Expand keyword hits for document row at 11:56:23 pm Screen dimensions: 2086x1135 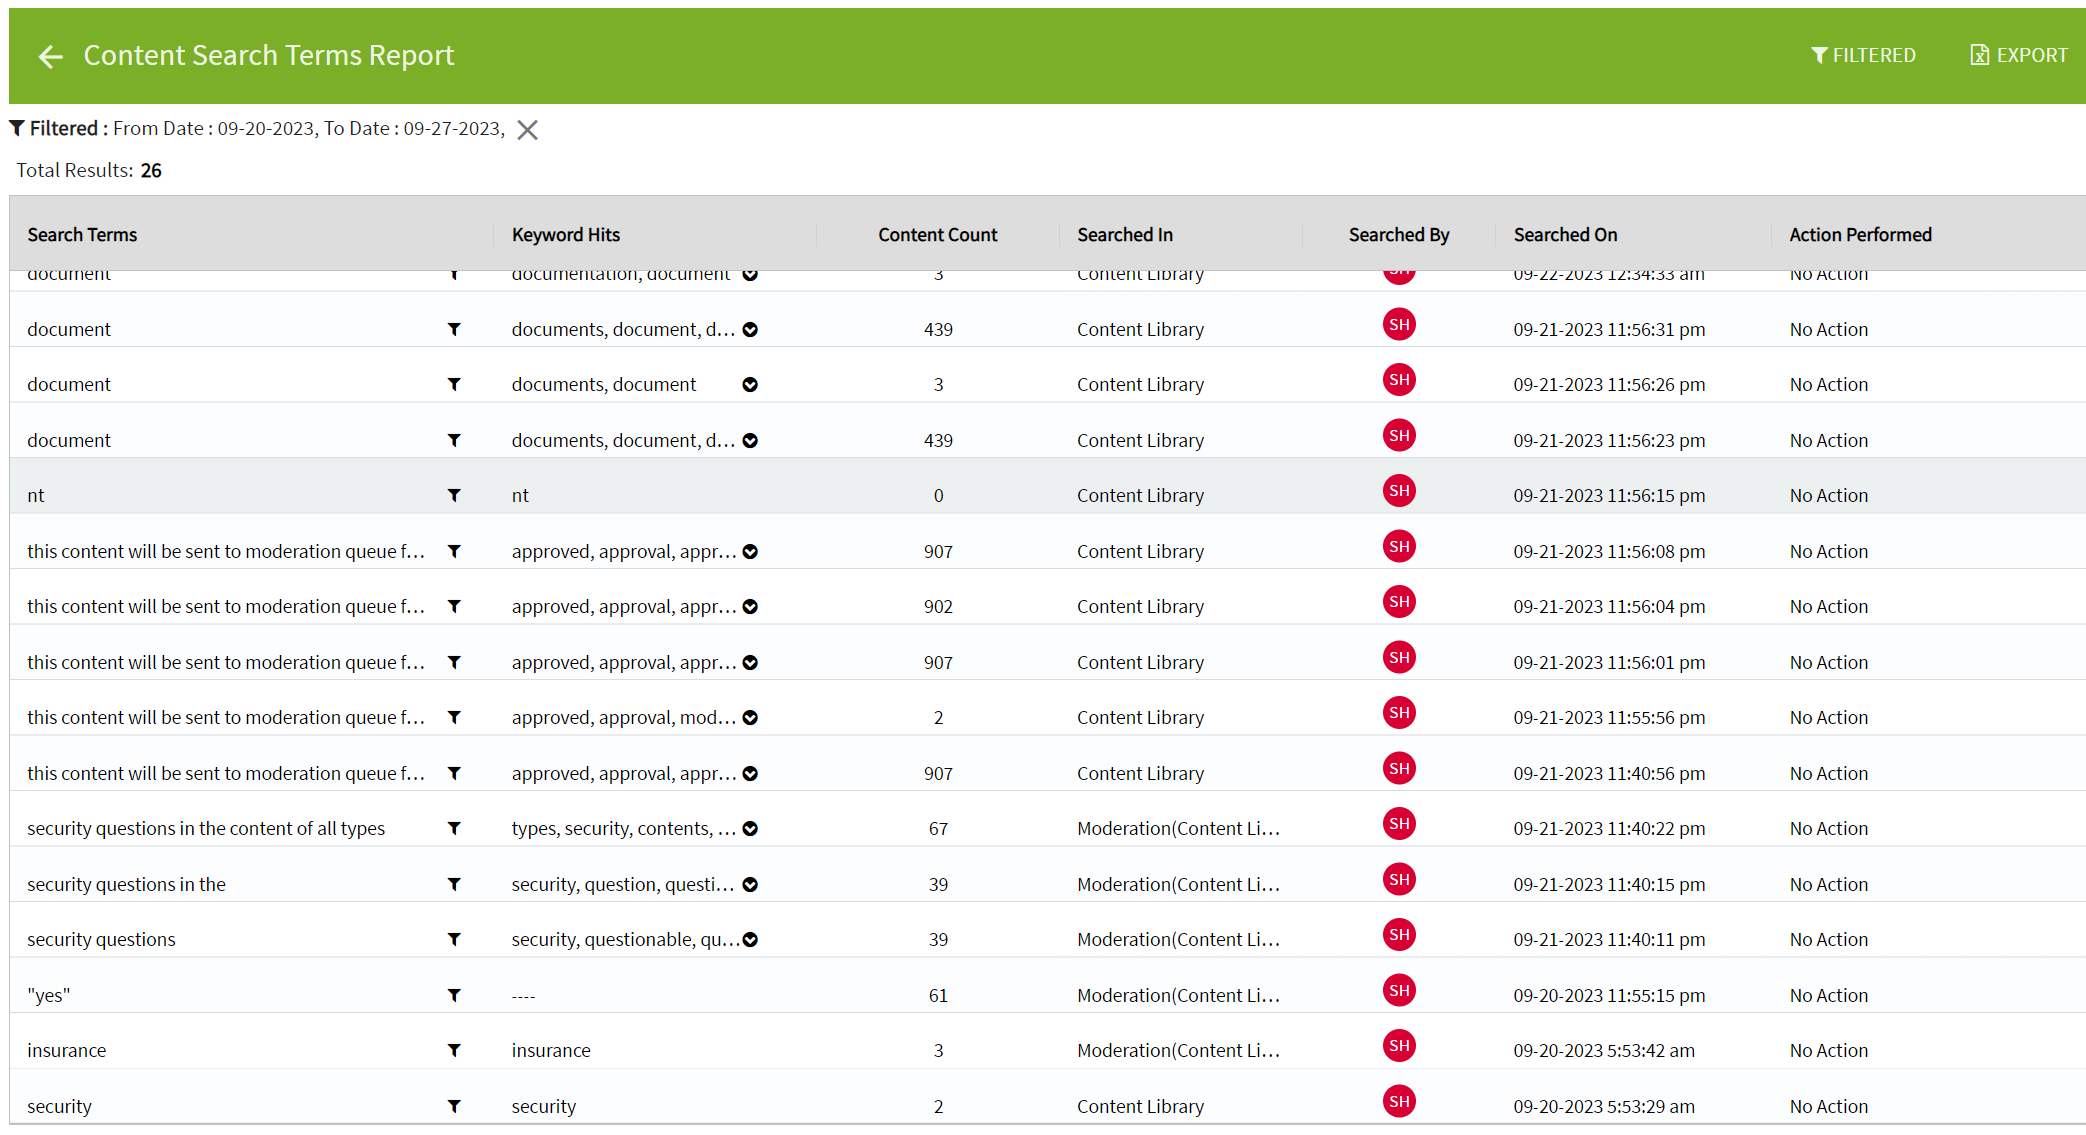click(x=750, y=441)
